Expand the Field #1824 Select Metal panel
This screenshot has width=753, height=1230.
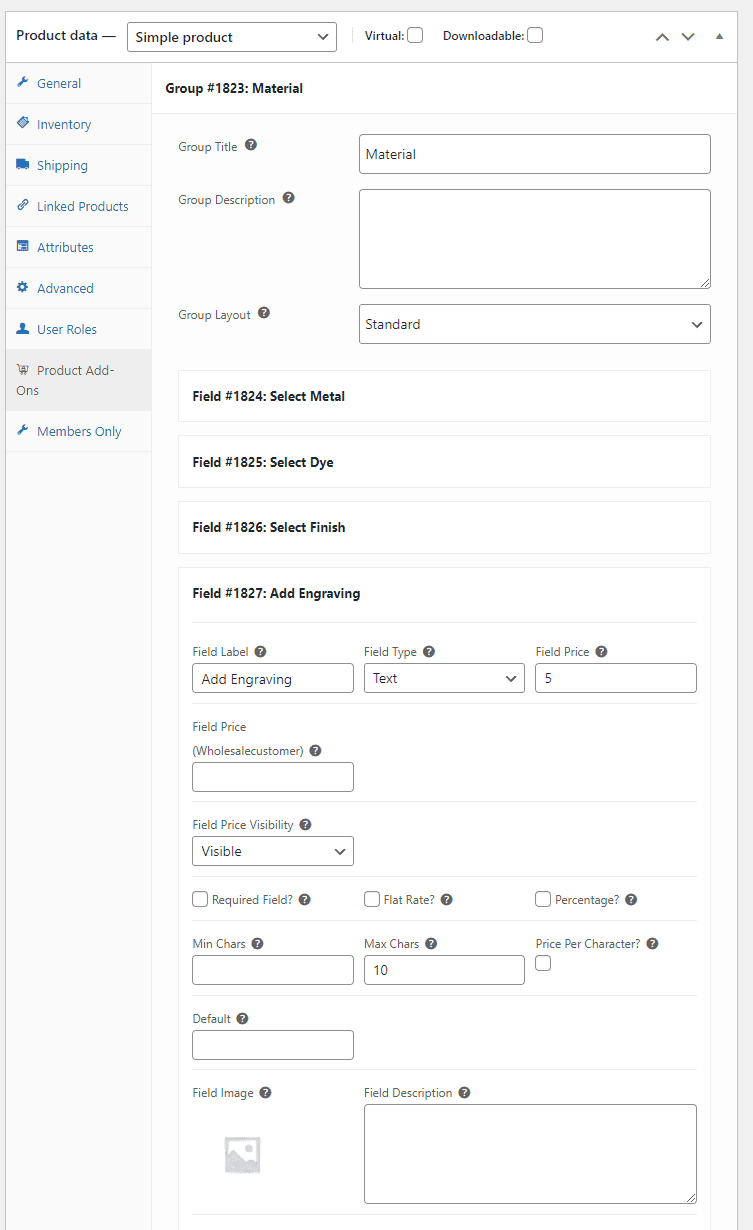point(444,396)
